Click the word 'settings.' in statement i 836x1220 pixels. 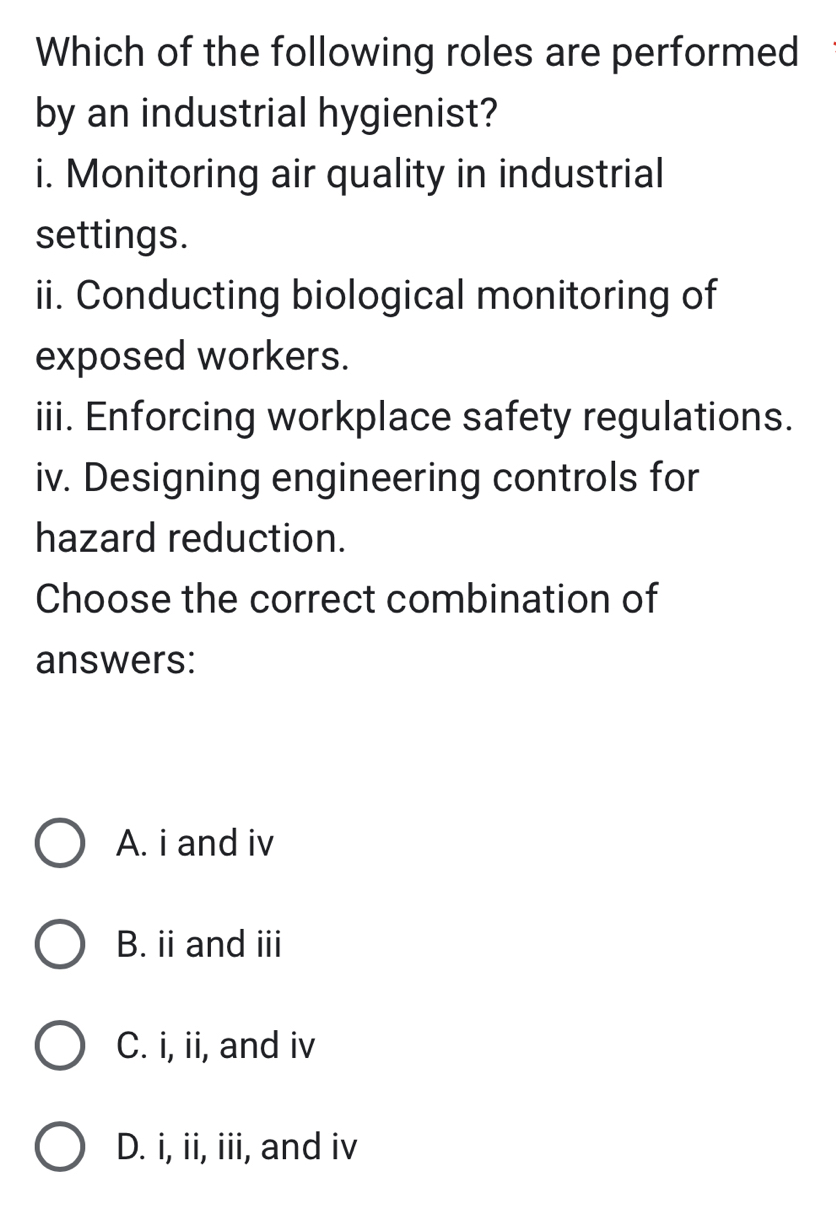click(x=111, y=236)
